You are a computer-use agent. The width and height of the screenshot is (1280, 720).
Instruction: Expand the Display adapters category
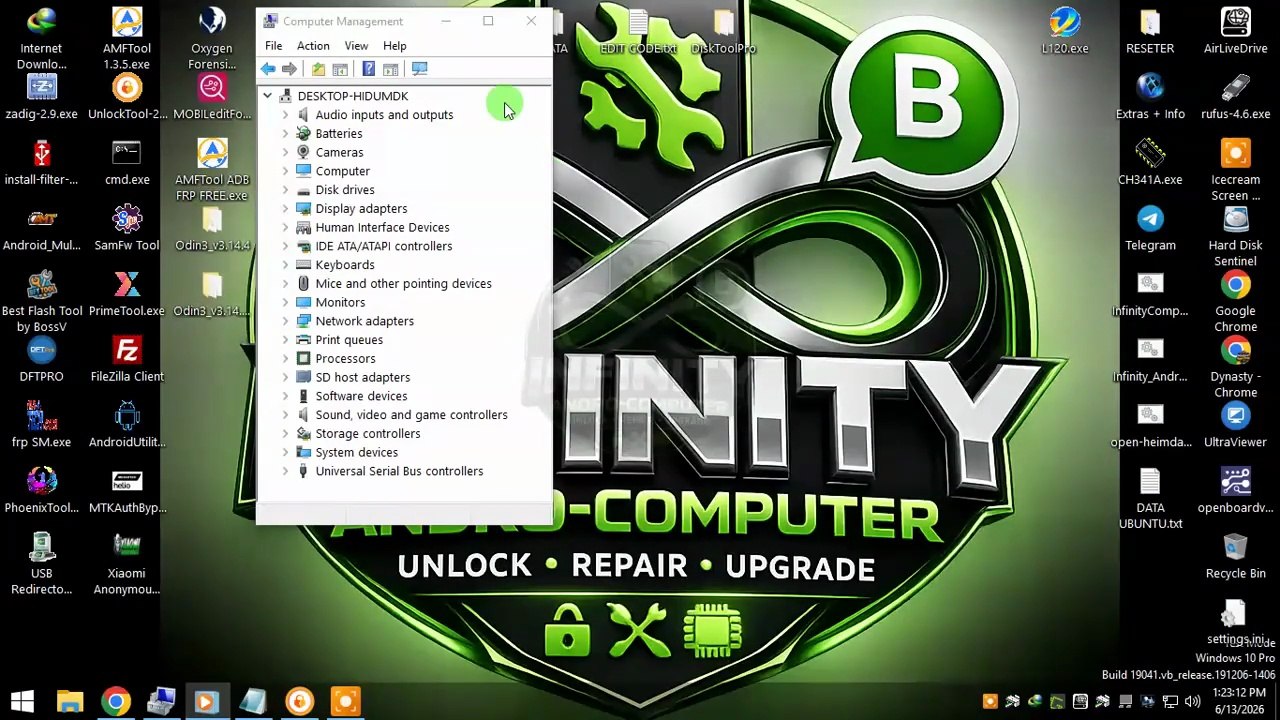[285, 209]
